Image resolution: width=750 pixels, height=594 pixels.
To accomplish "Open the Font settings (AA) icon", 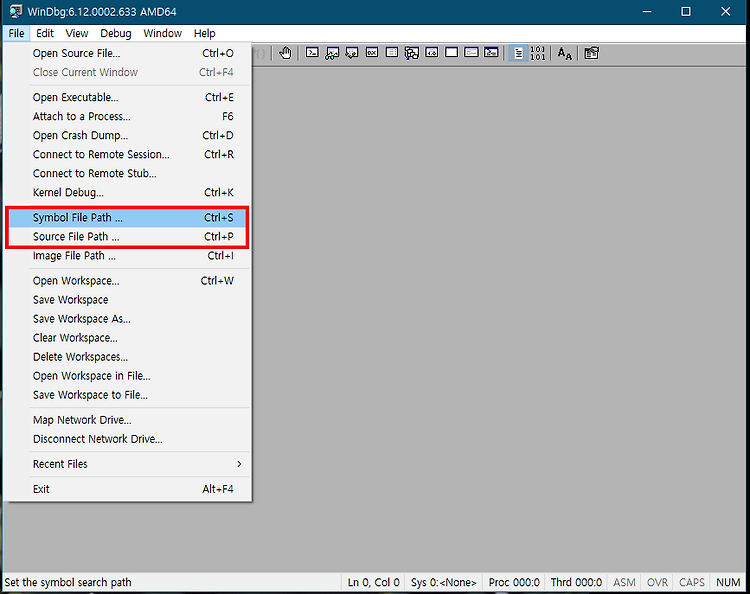I will point(564,53).
